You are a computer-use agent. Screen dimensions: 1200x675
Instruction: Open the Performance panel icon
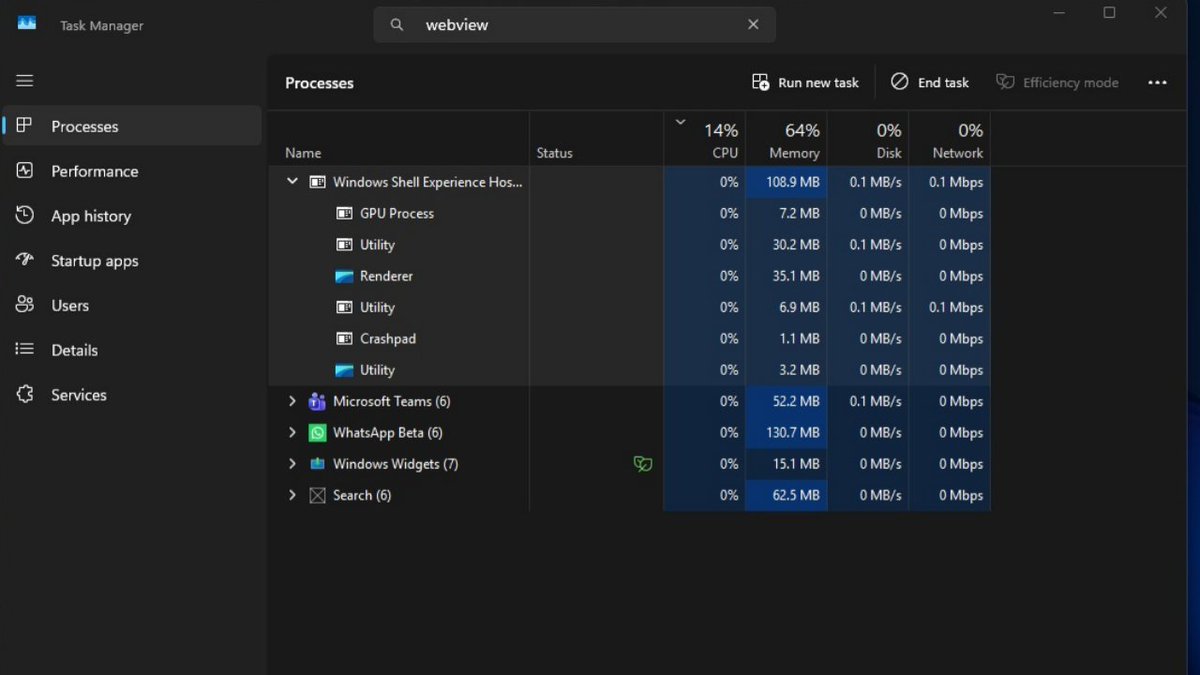(25, 171)
